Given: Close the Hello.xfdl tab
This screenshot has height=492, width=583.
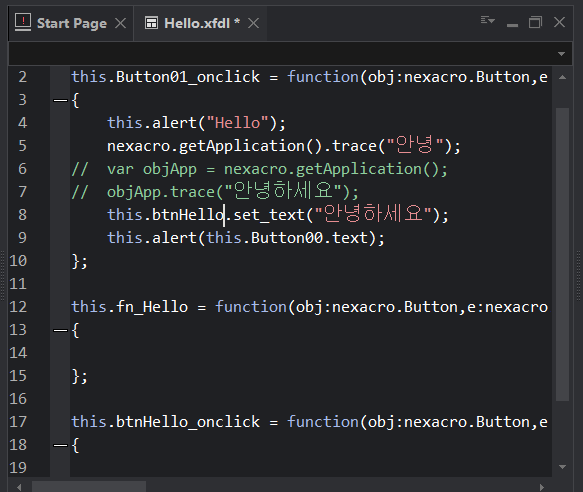Looking at the screenshot, I should 254,23.
